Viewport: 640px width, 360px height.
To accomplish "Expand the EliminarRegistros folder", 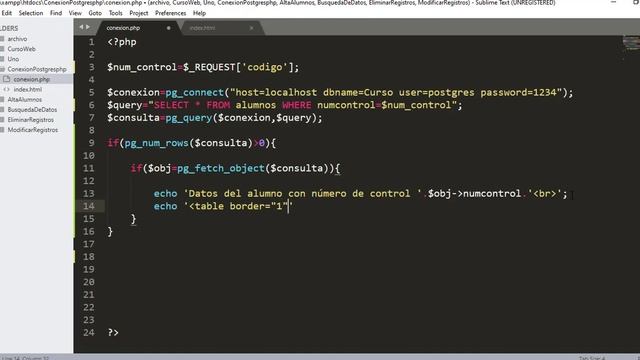I will pos(31,120).
